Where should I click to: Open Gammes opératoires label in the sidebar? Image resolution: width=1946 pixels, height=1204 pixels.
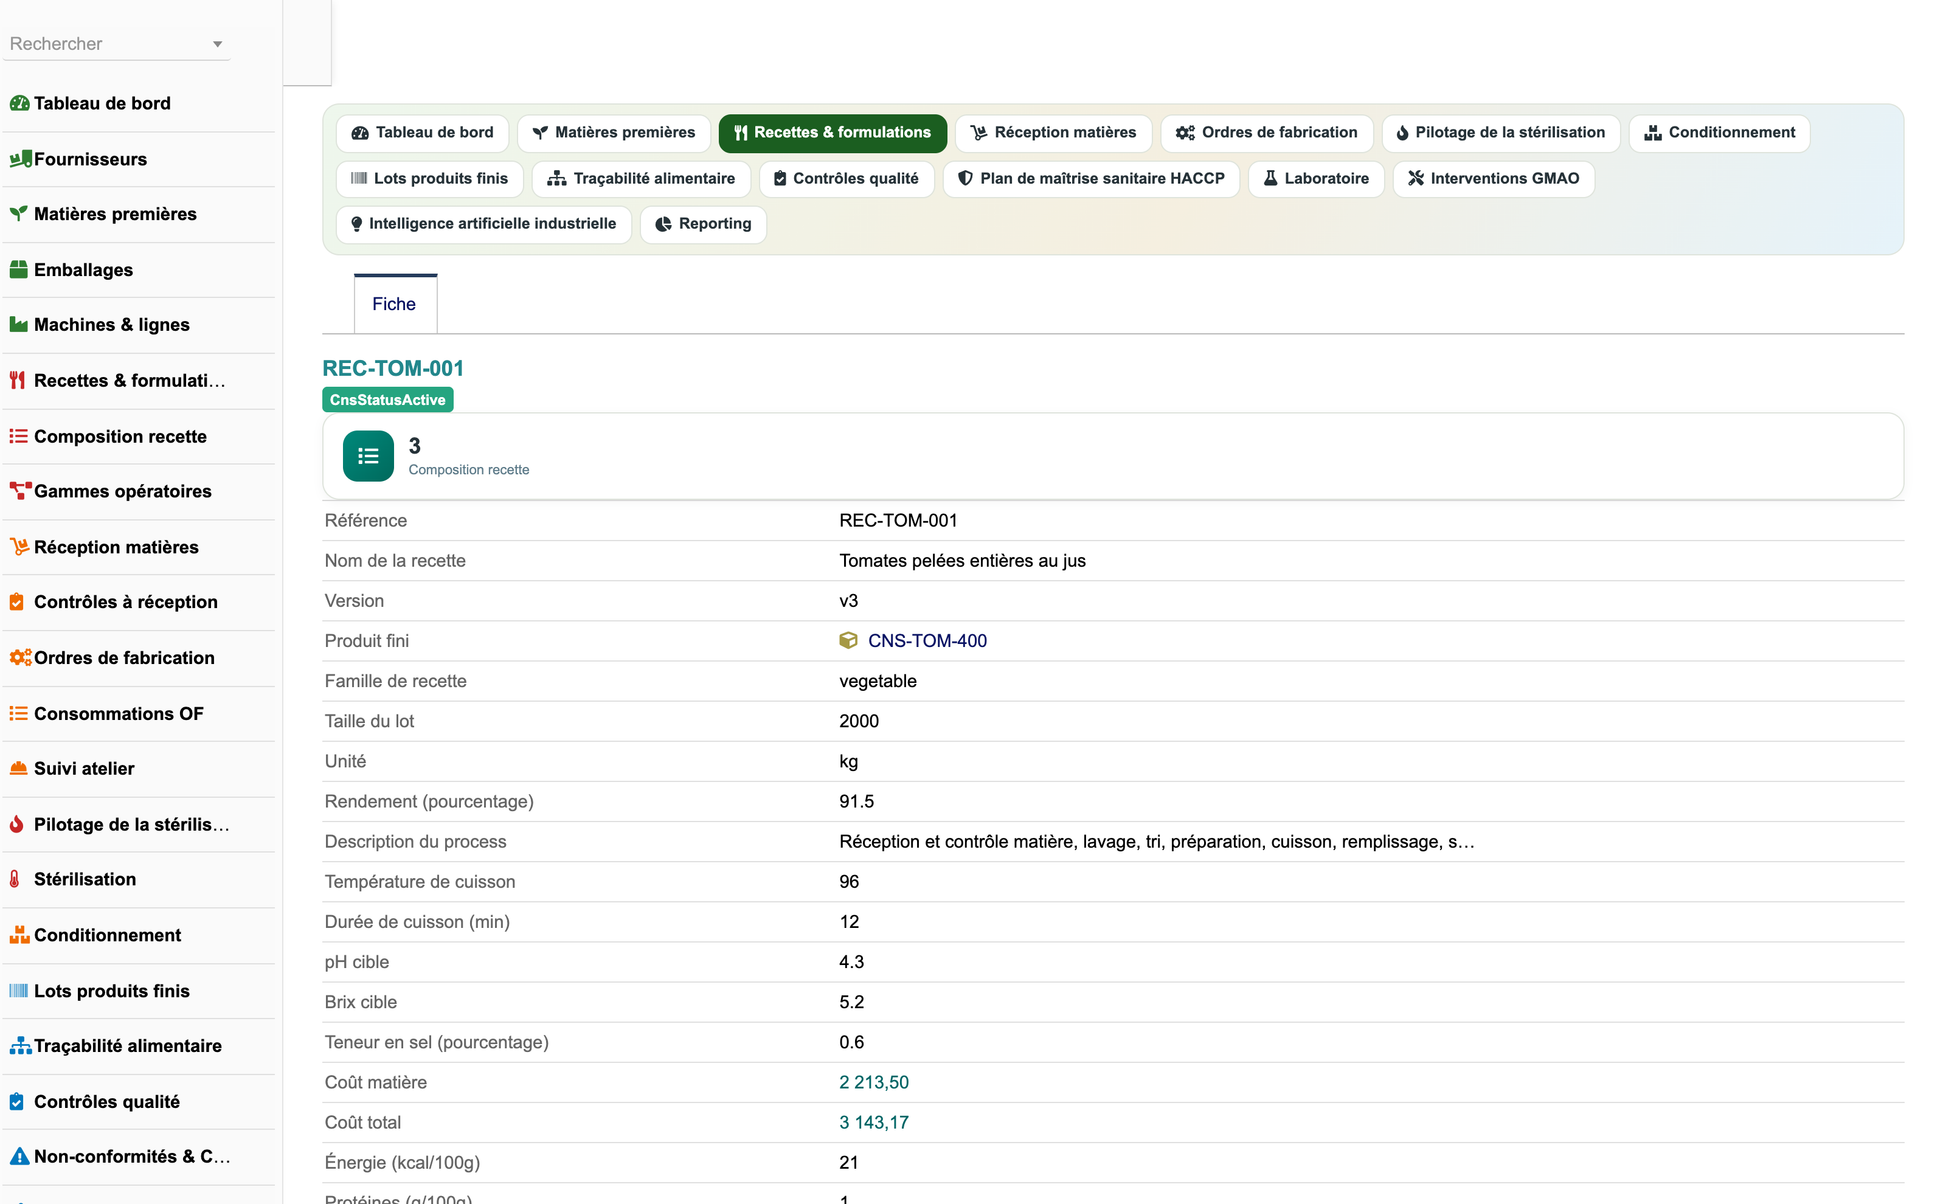click(x=123, y=491)
